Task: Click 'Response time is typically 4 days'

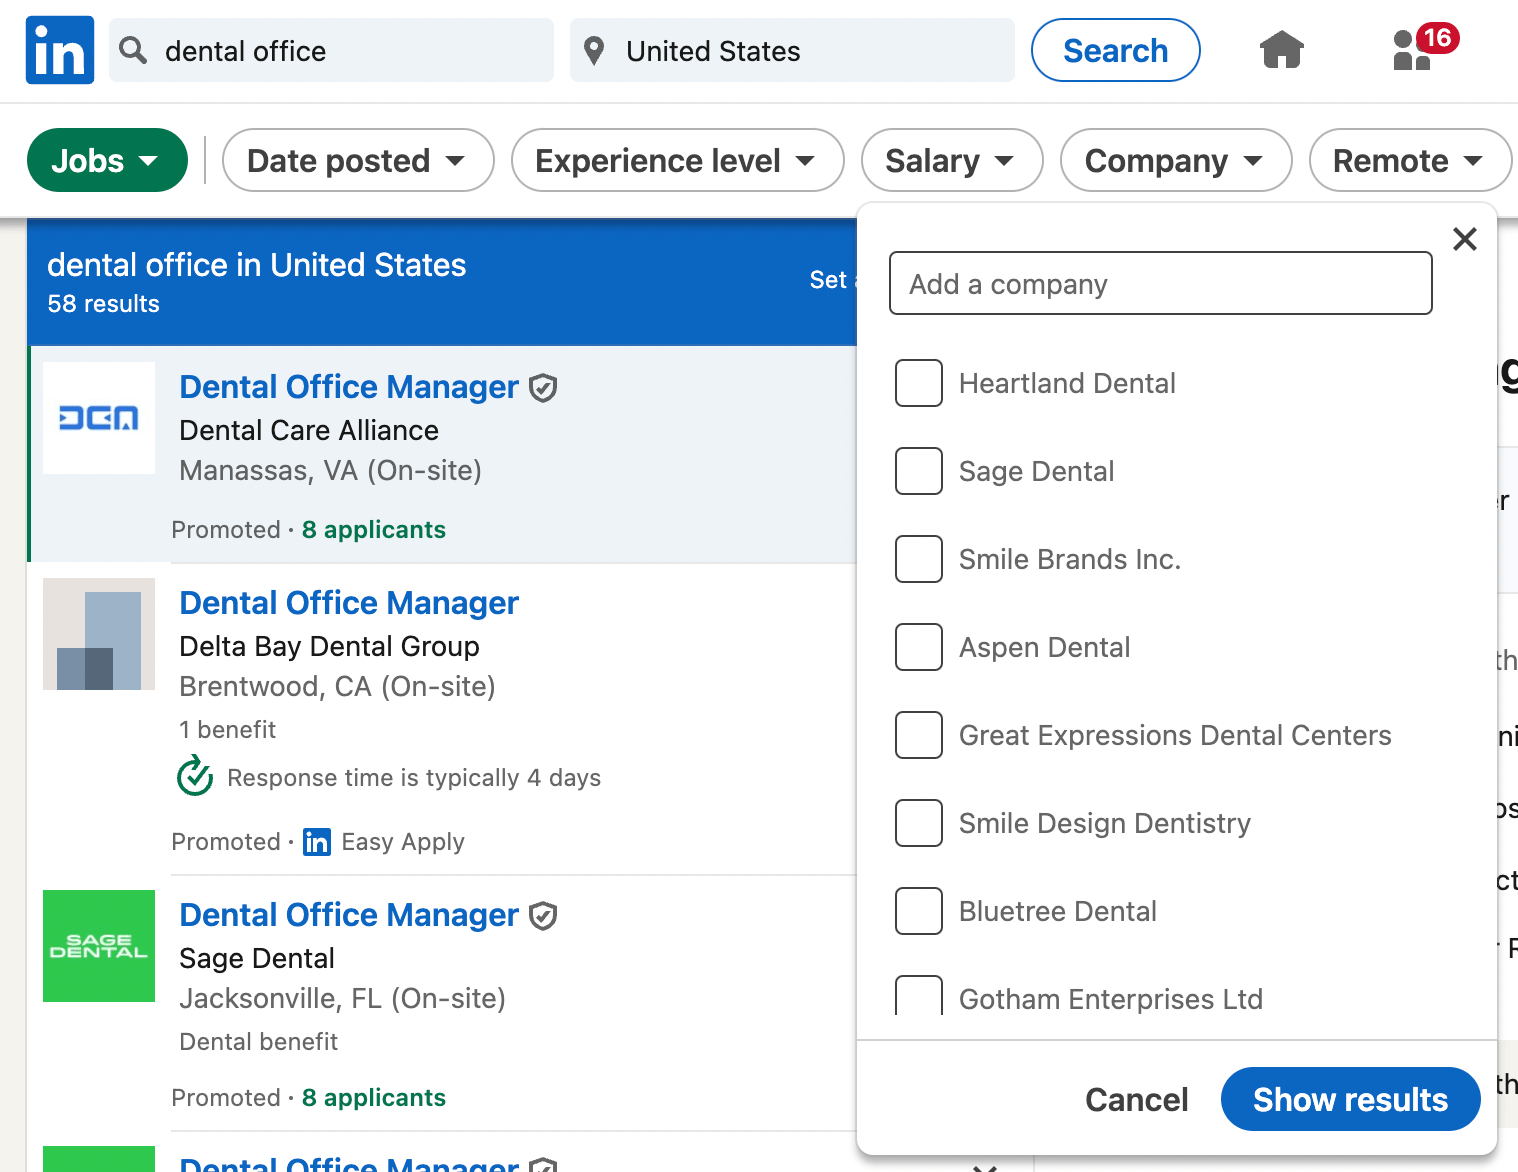Action: (414, 778)
